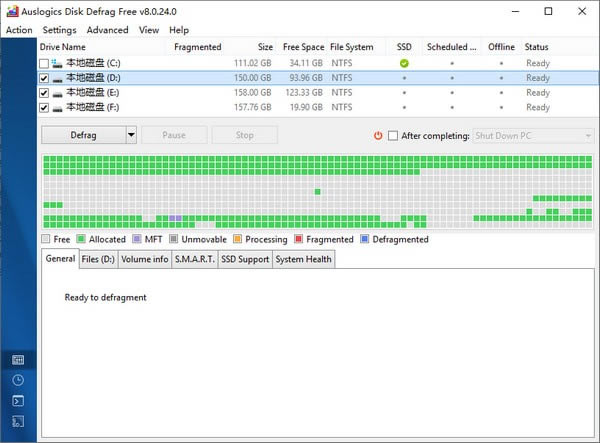Click the Pause button
Image resolution: width=600 pixels, height=443 pixels.
(174, 135)
